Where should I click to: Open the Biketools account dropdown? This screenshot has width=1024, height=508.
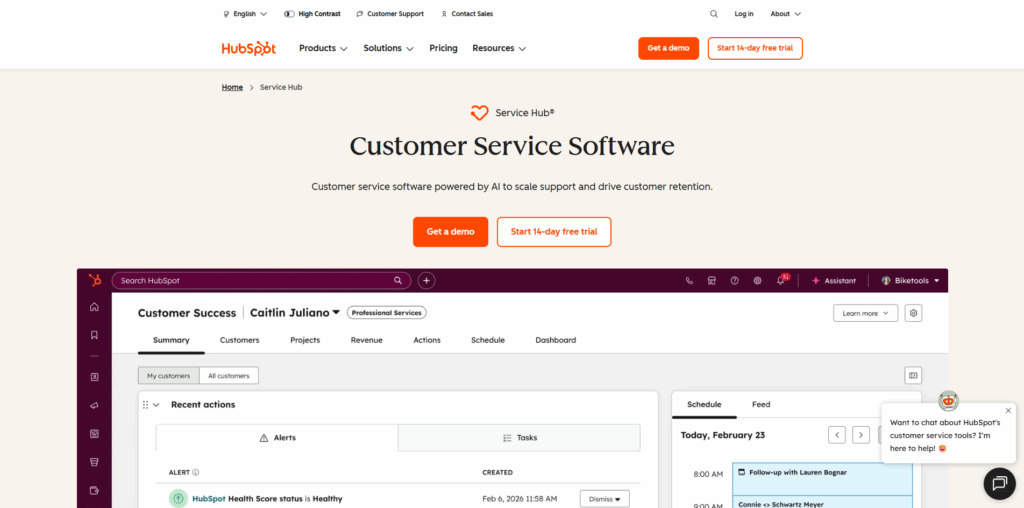910,281
